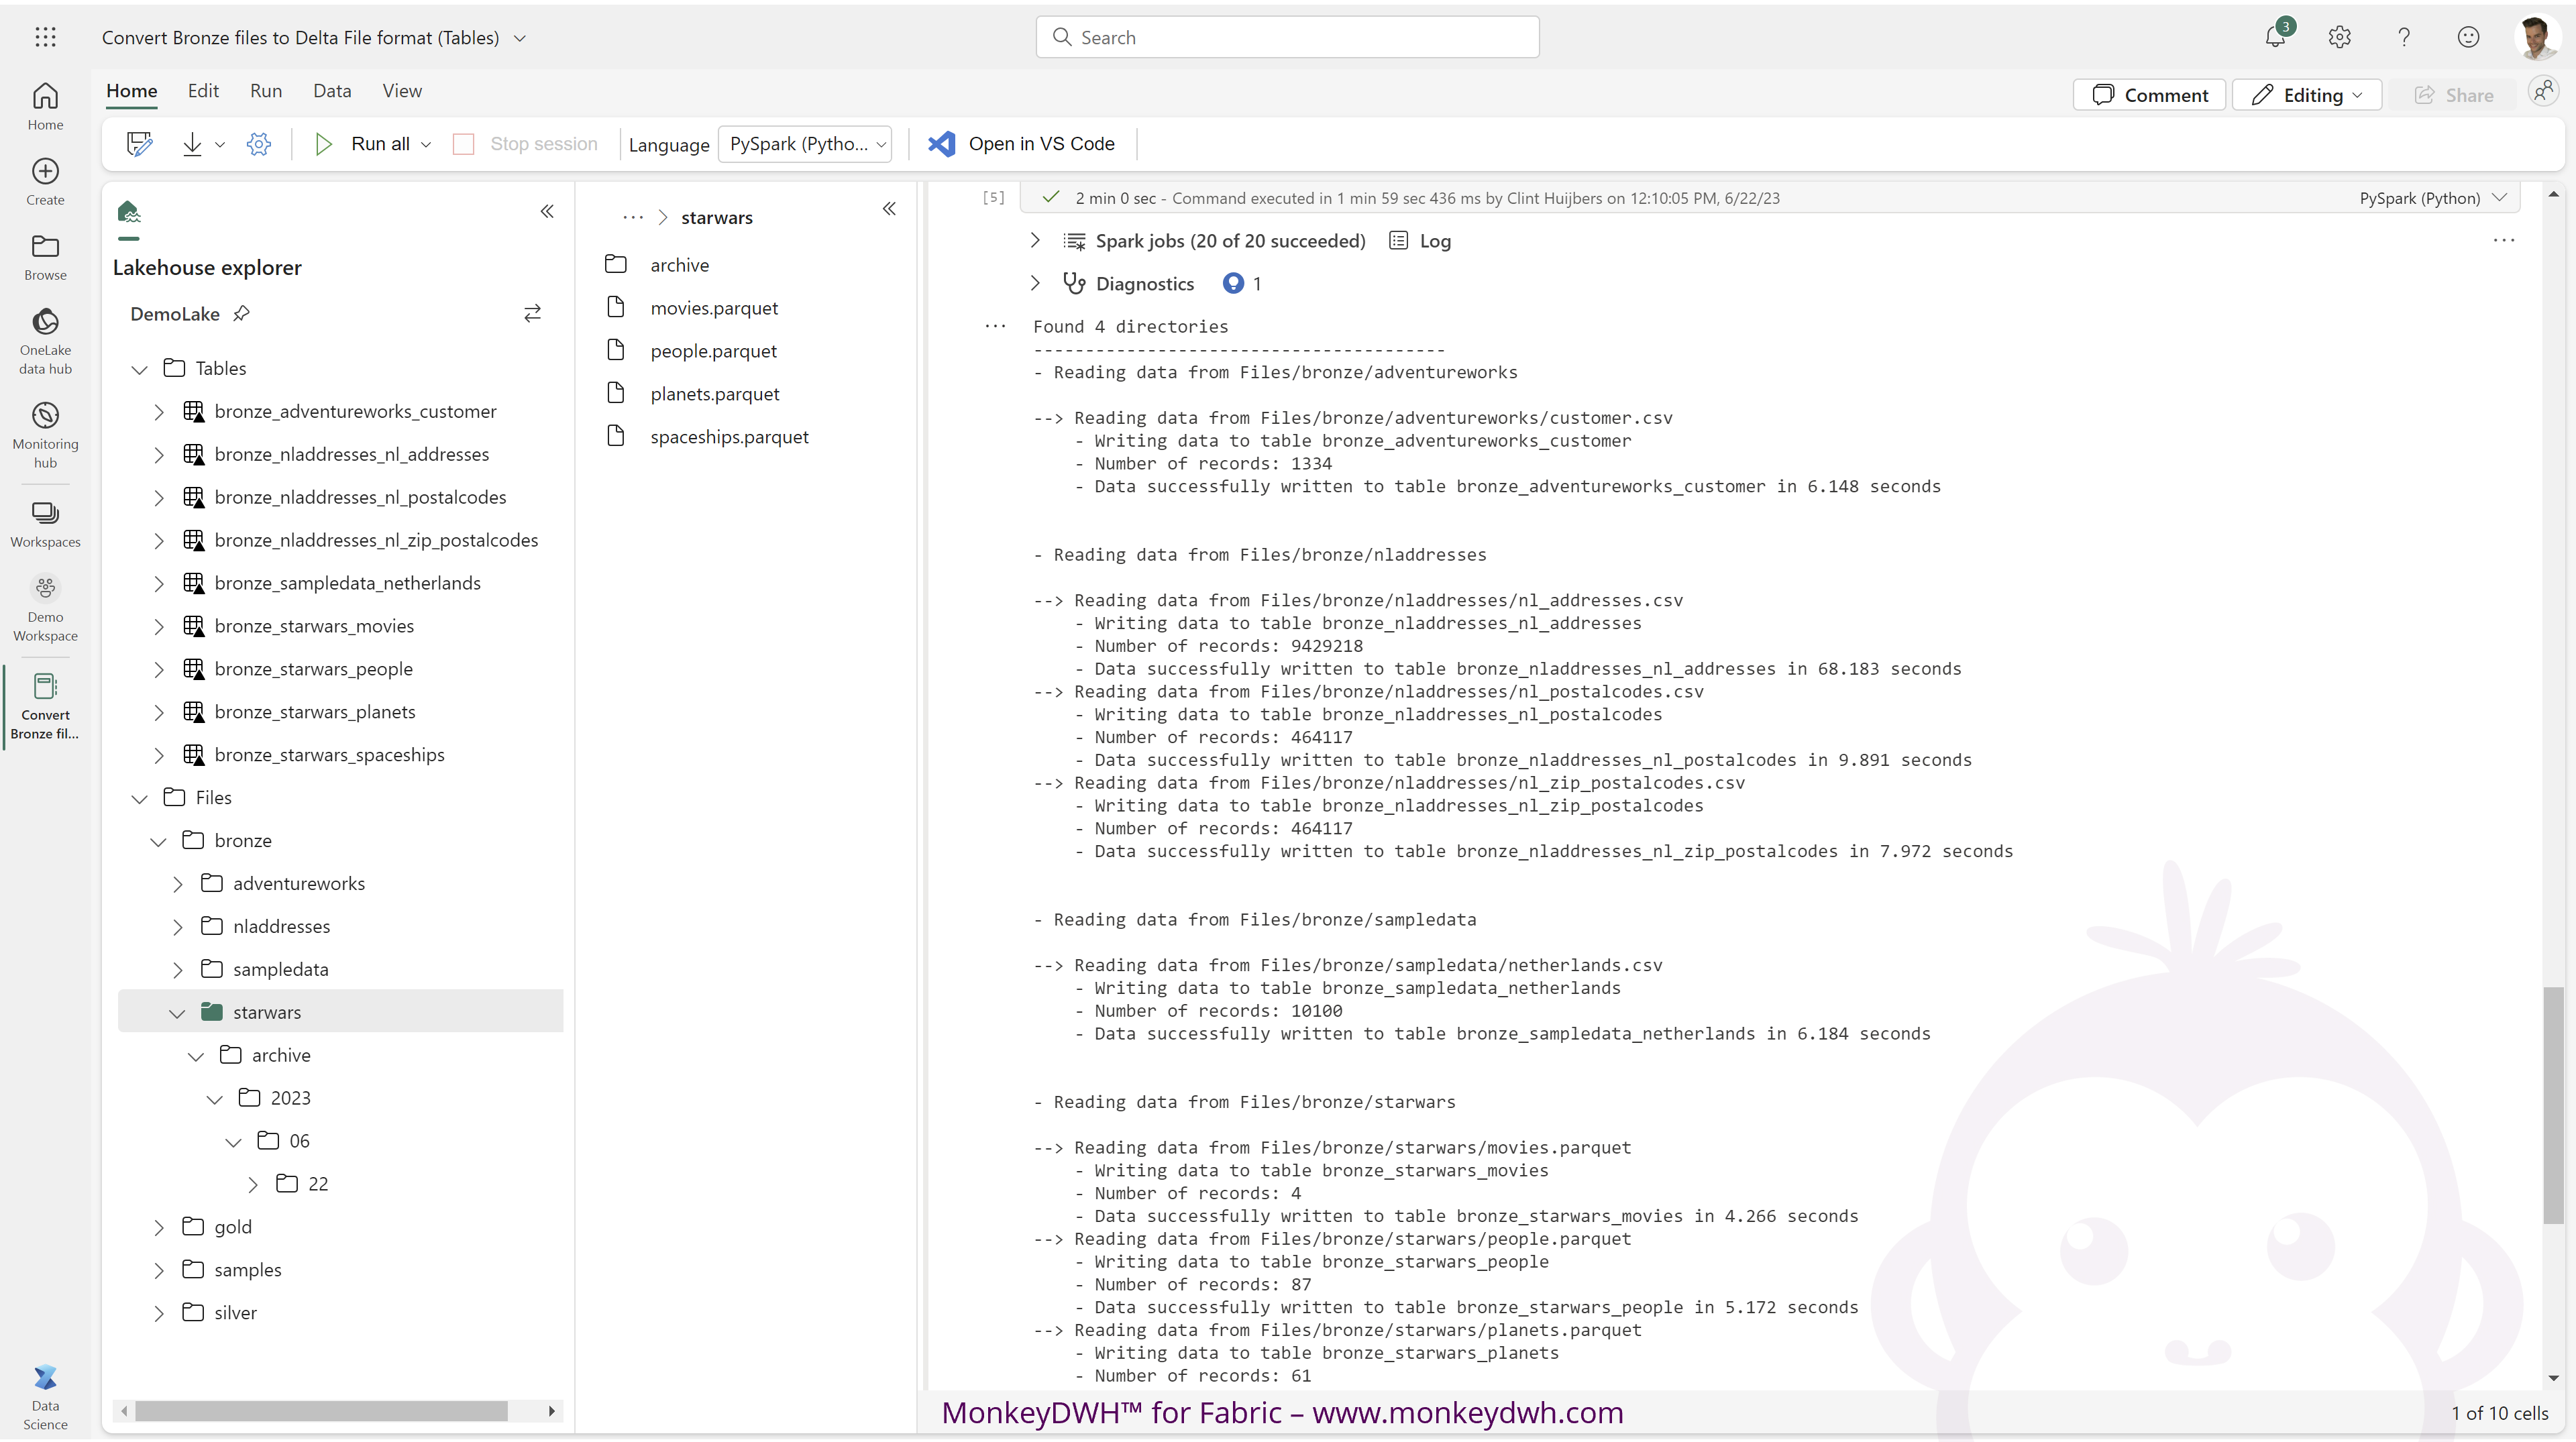The image size is (2576, 1442).
Task: Open Data Science experience switcher
Action: click(45, 1398)
